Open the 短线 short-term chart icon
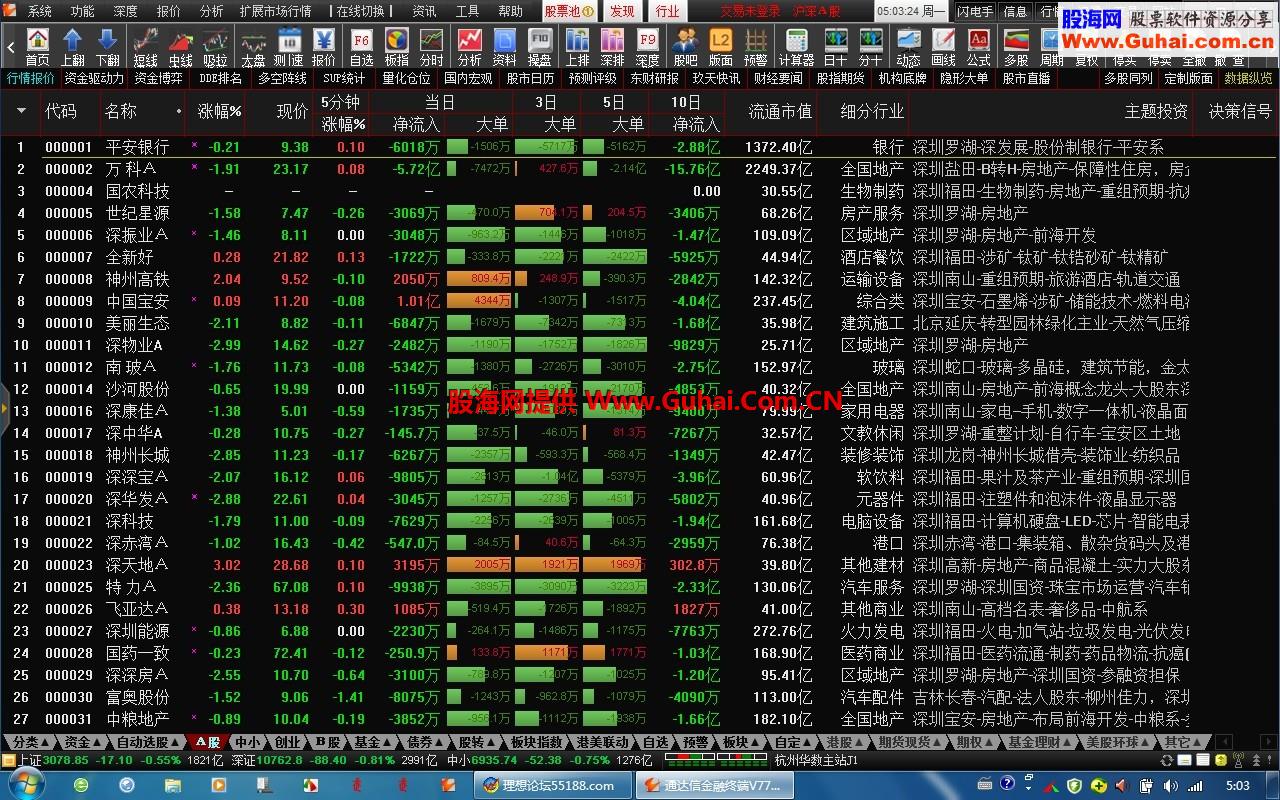The image size is (1280, 800). click(145, 47)
